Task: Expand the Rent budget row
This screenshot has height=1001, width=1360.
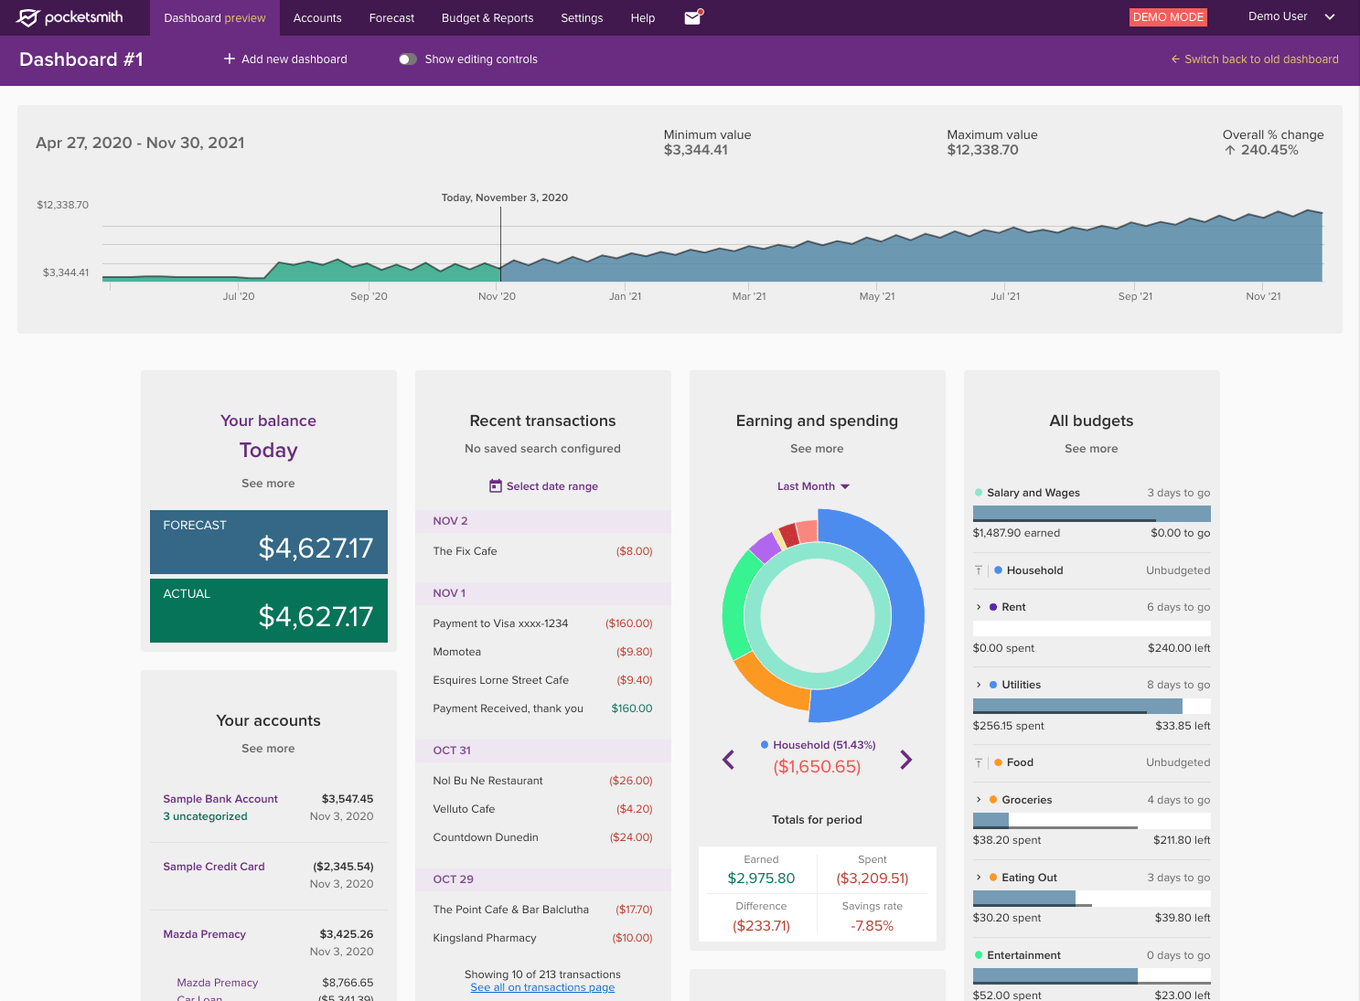Action: 978,607
